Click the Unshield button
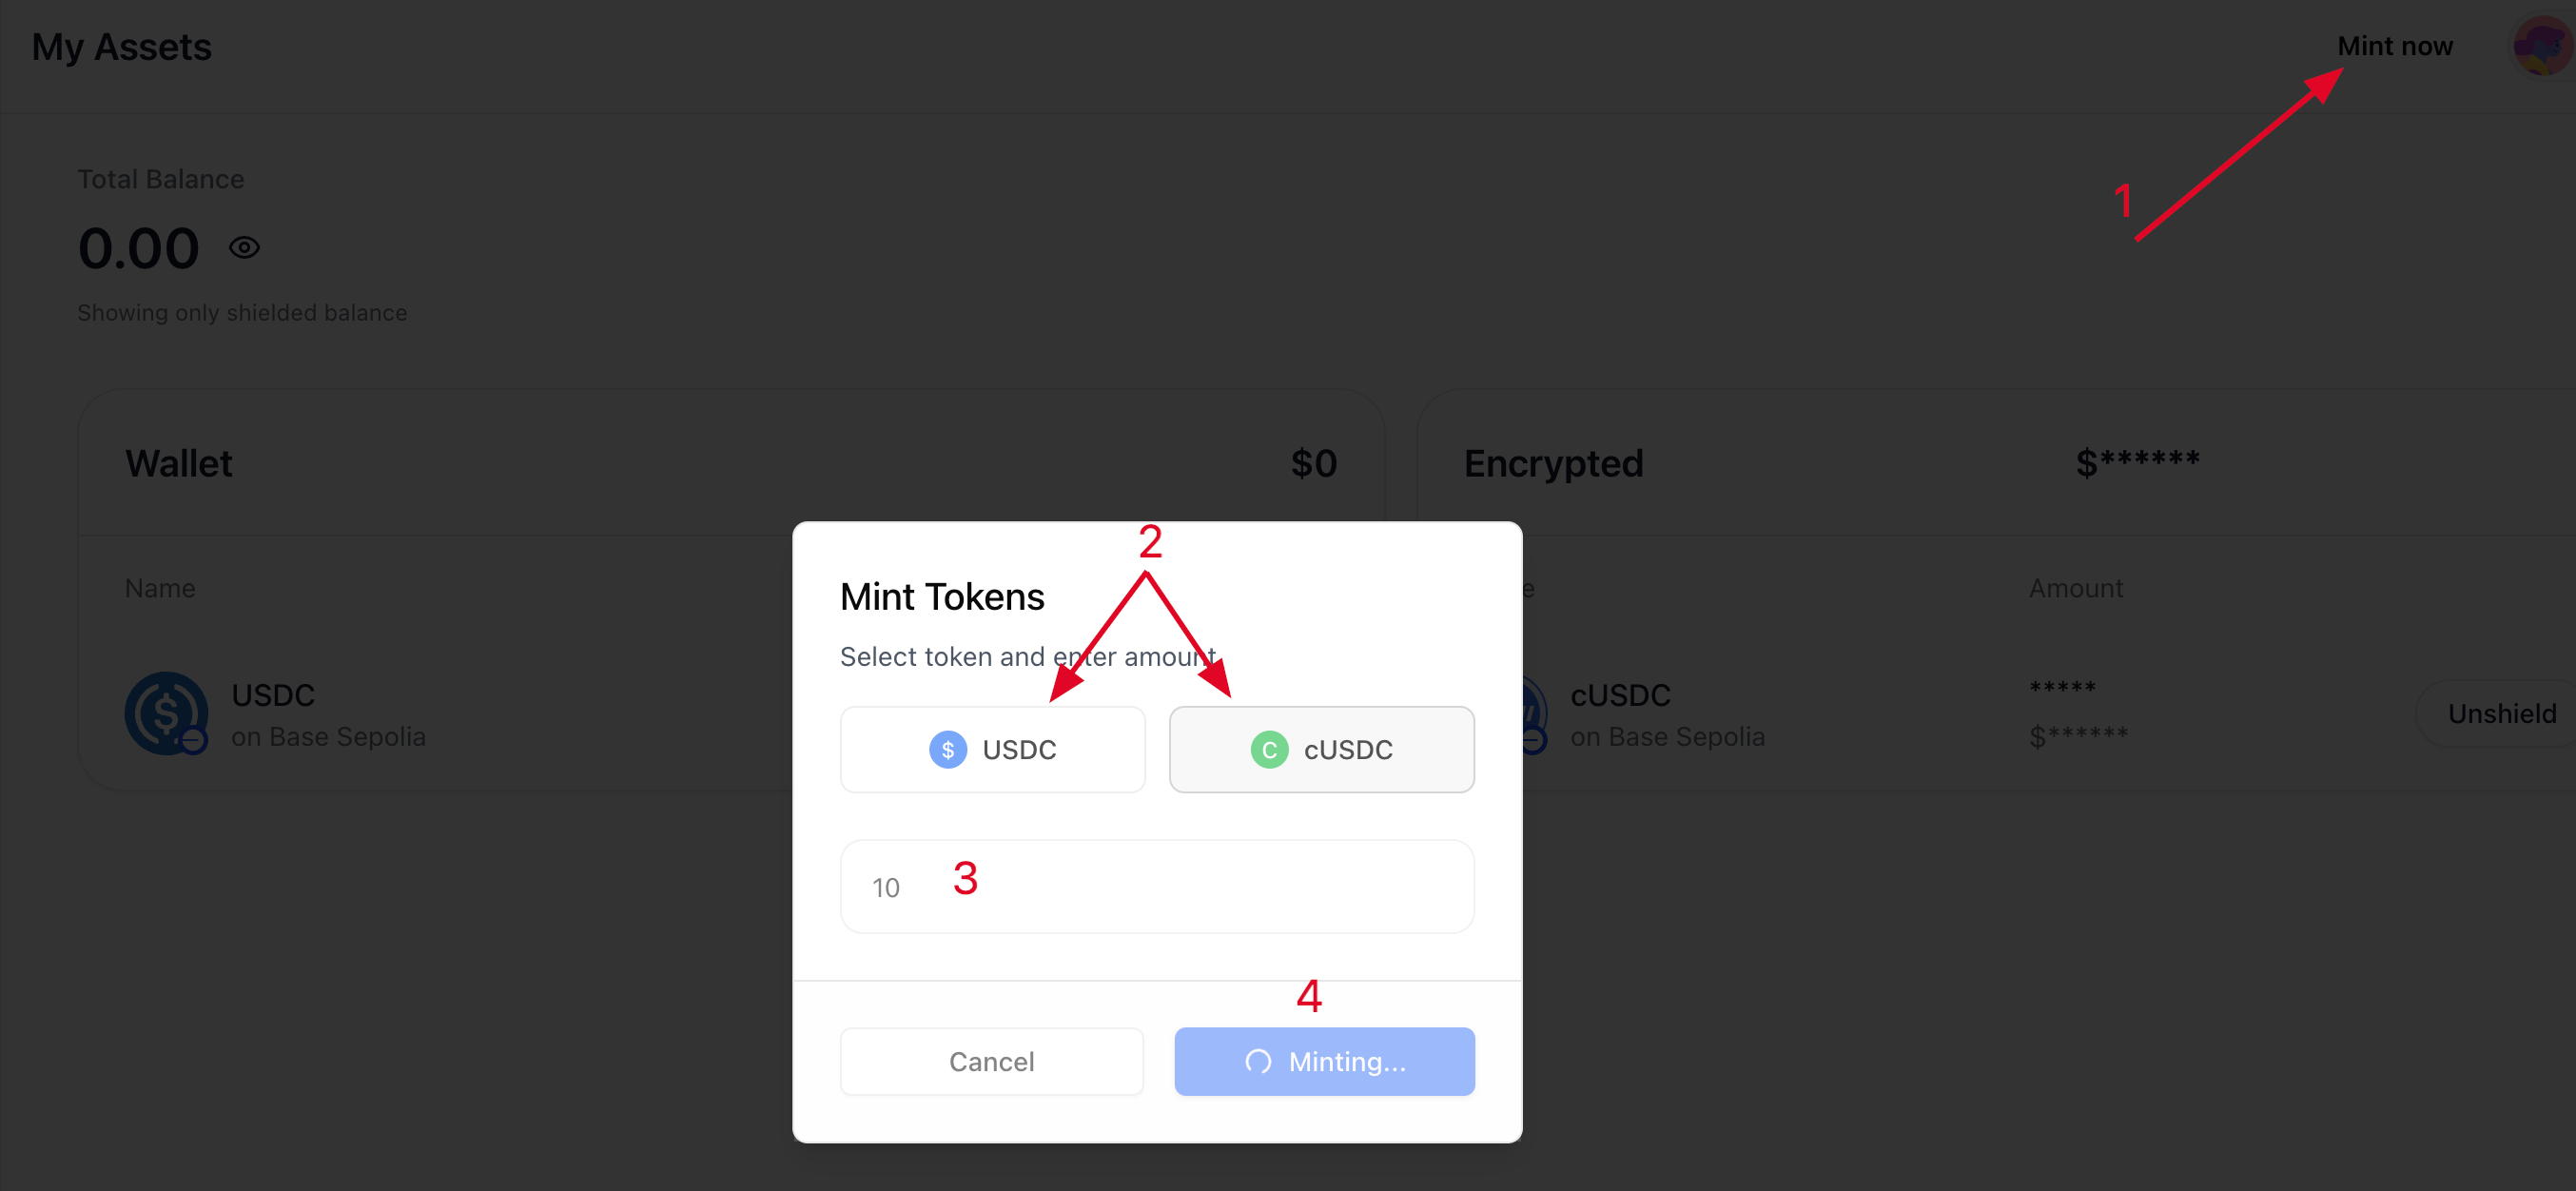2576x1191 pixels. click(x=2500, y=714)
